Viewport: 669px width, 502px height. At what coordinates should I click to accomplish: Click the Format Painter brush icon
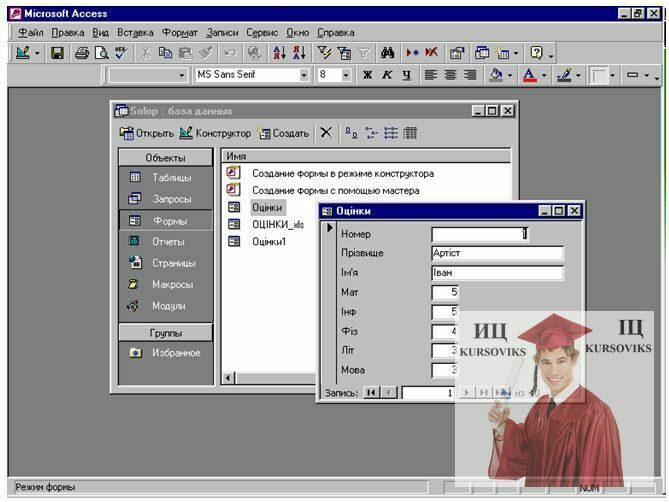tap(206, 53)
